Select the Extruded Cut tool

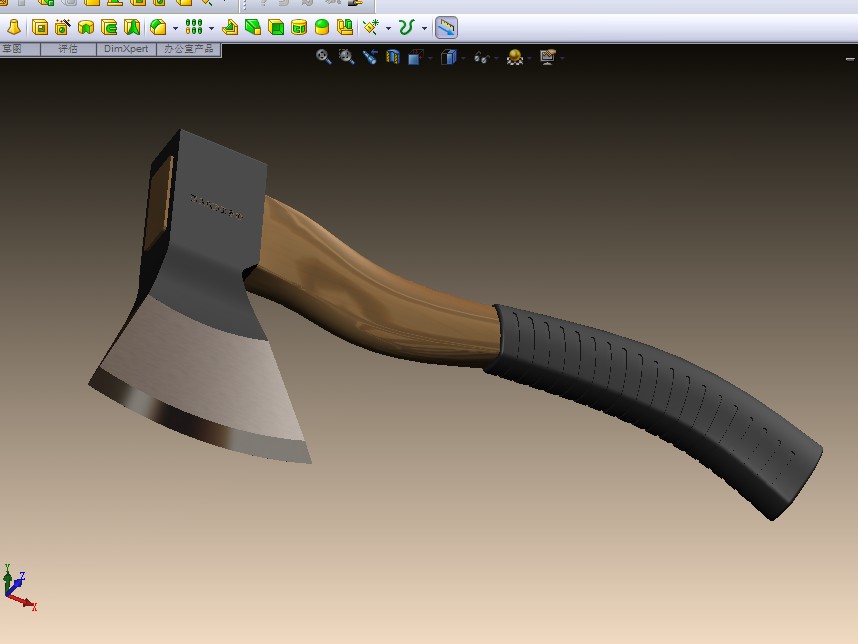40,27
